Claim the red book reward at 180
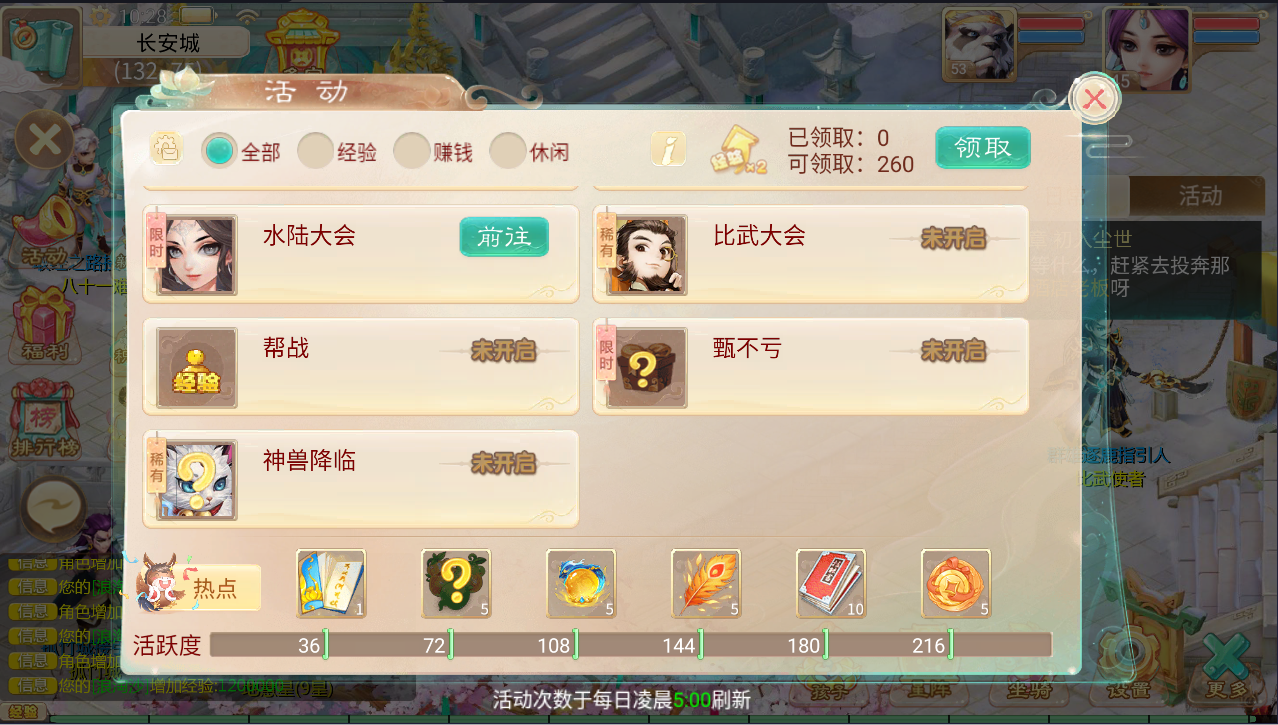The width and height of the screenshot is (1278, 725). [831, 584]
